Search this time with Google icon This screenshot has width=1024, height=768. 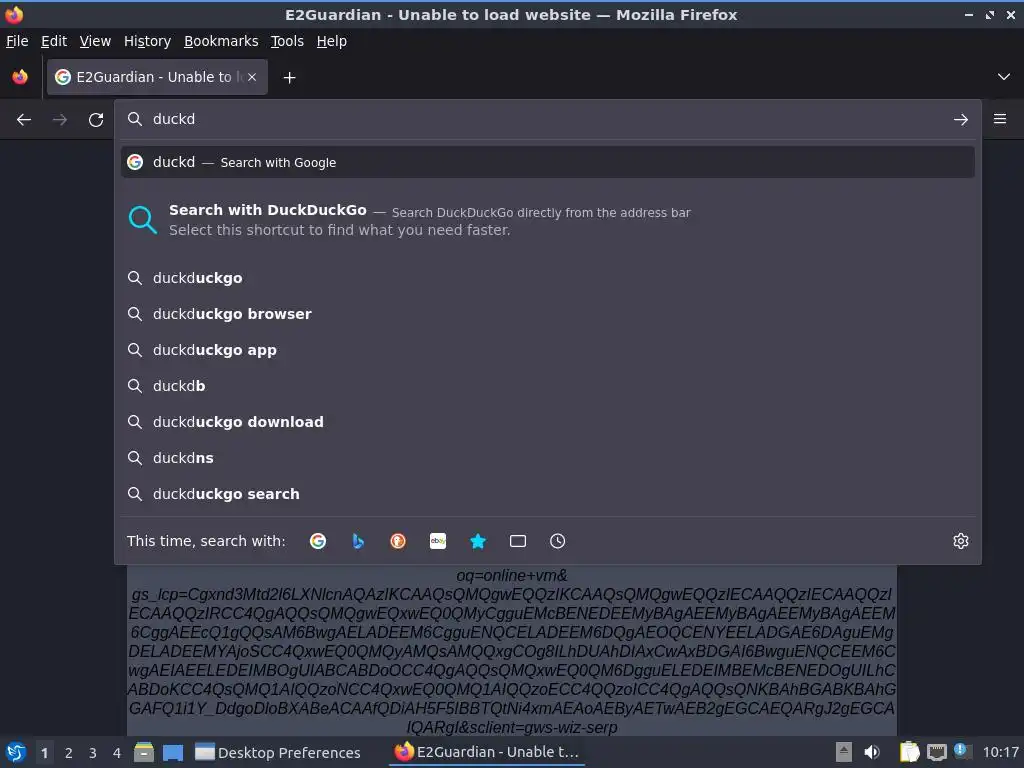(x=318, y=541)
